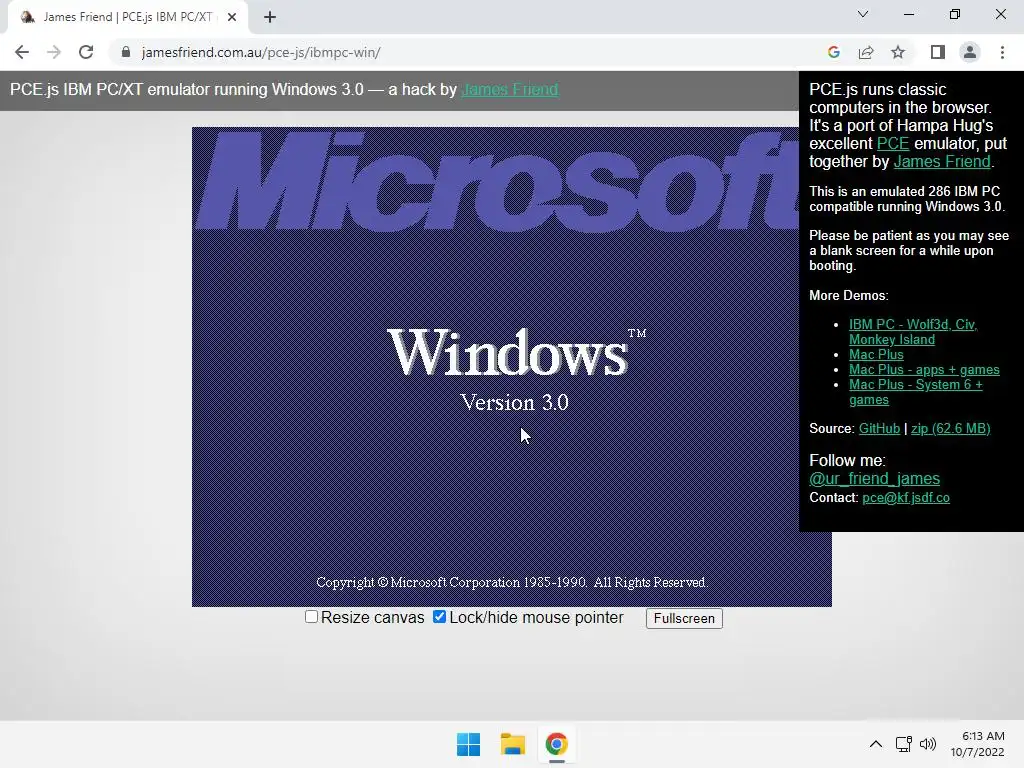Click the volume speaker tray icon
This screenshot has height=768, width=1024.
pos(927,744)
